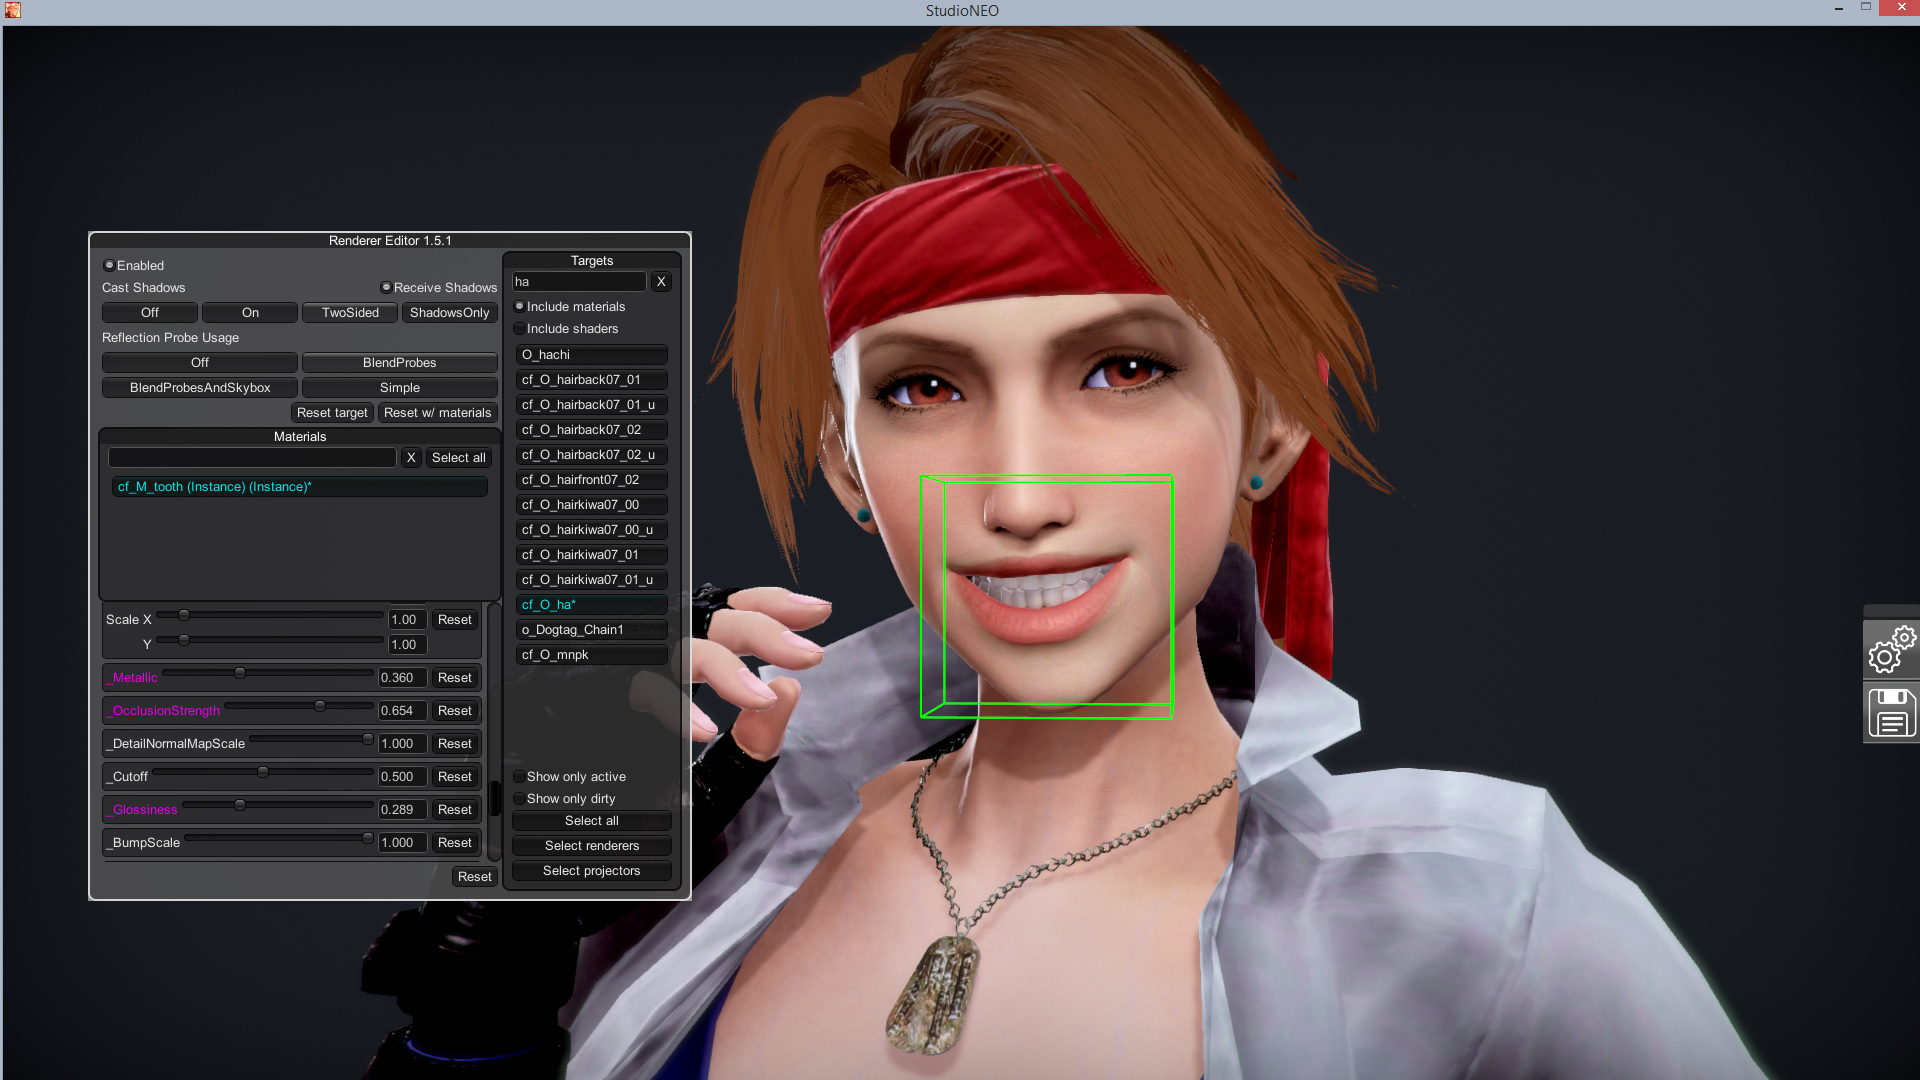Screen dimensions: 1920x1080
Task: Reset the _Glossiness property
Action: pos(454,809)
